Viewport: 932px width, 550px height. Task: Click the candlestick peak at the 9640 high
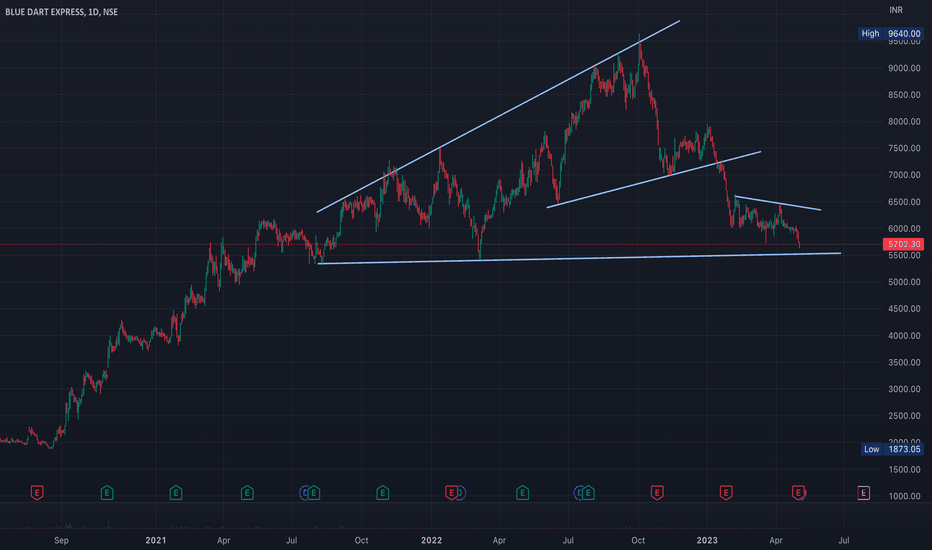(x=640, y=39)
